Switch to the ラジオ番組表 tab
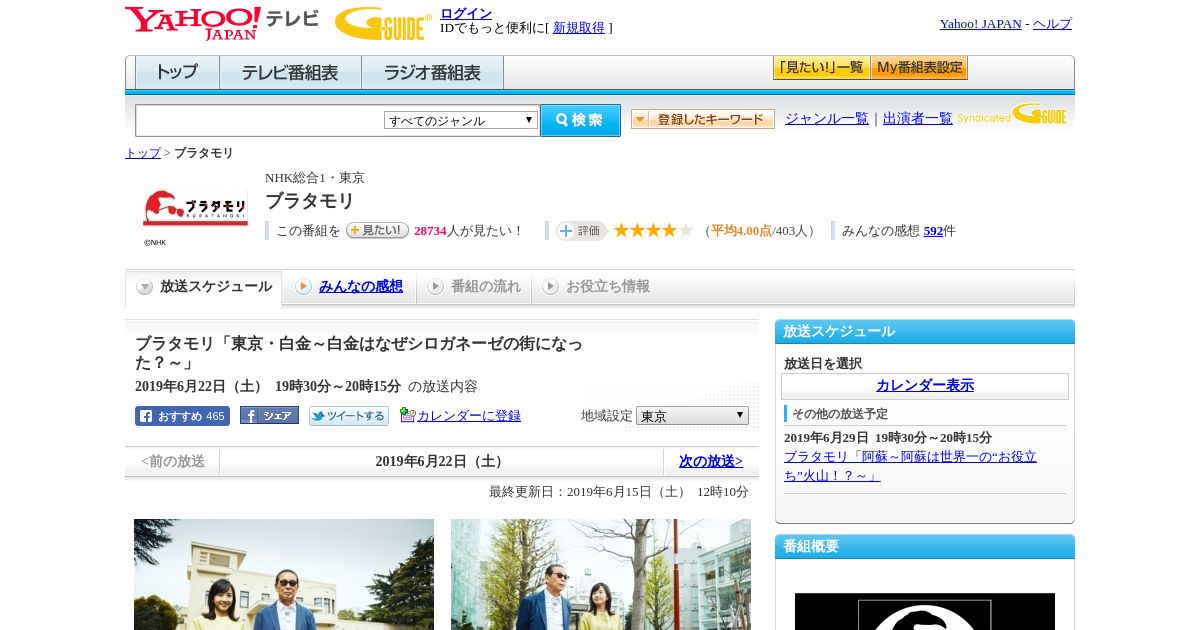 pos(432,73)
